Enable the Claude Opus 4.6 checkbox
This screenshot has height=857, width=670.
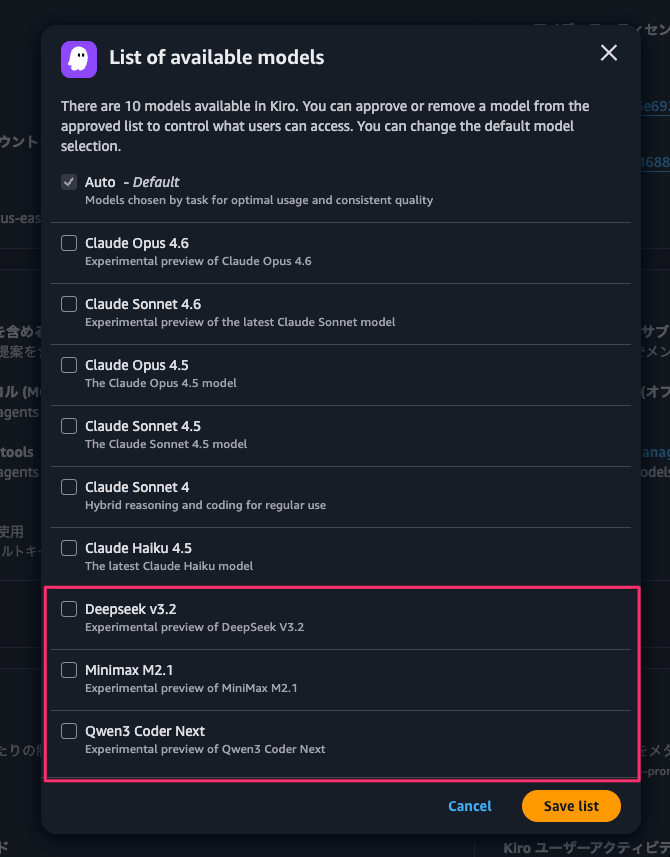point(69,243)
